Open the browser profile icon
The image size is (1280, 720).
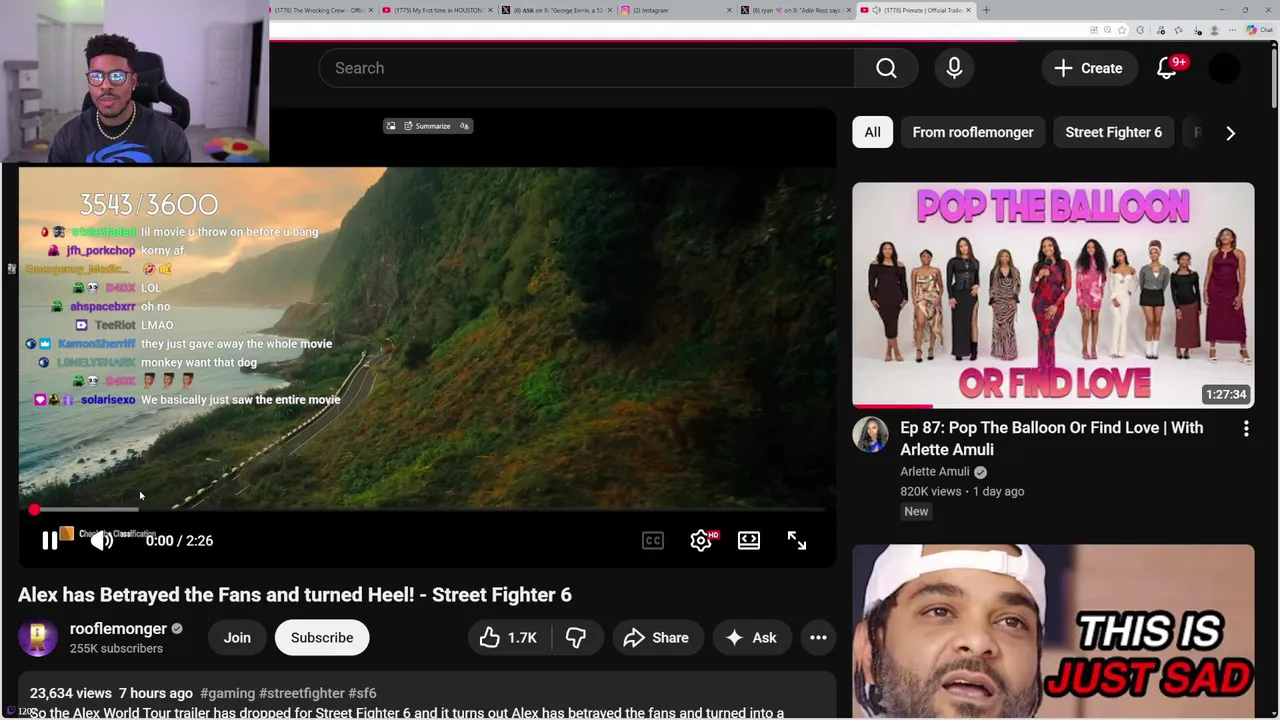(x=1214, y=30)
